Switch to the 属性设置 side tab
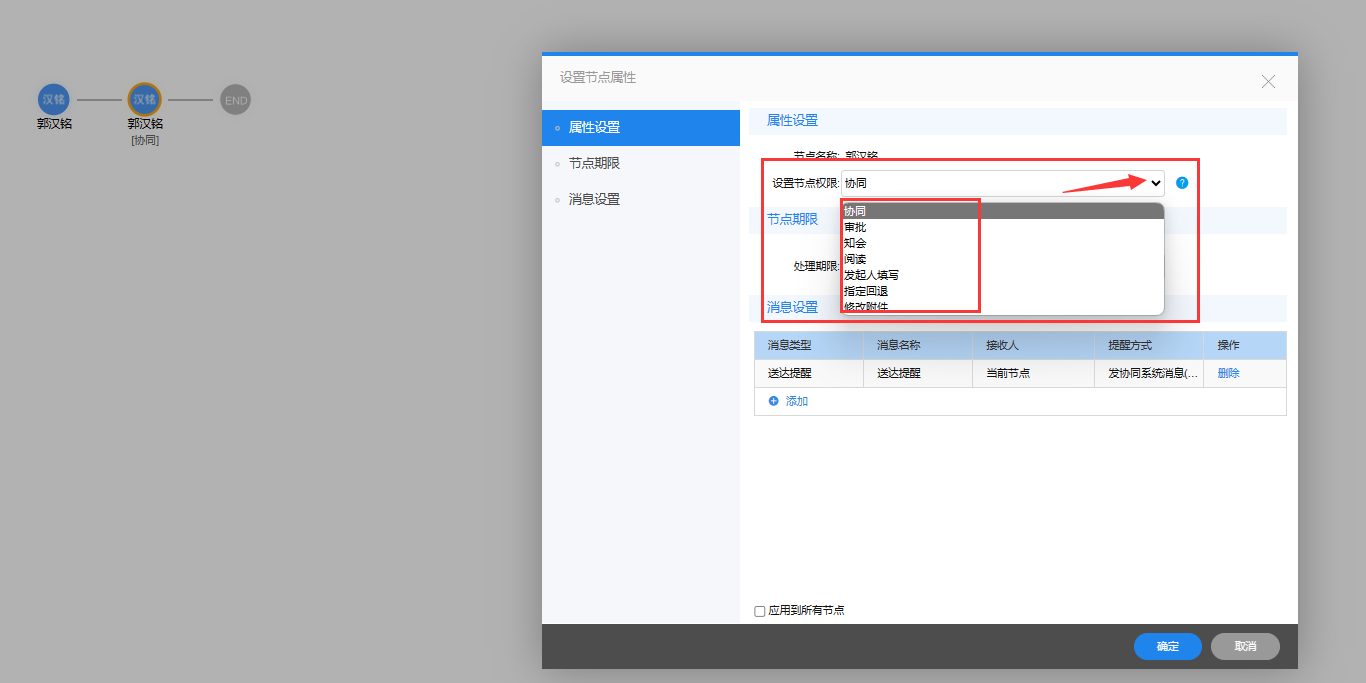1366x683 pixels. pyautogui.click(x=594, y=128)
